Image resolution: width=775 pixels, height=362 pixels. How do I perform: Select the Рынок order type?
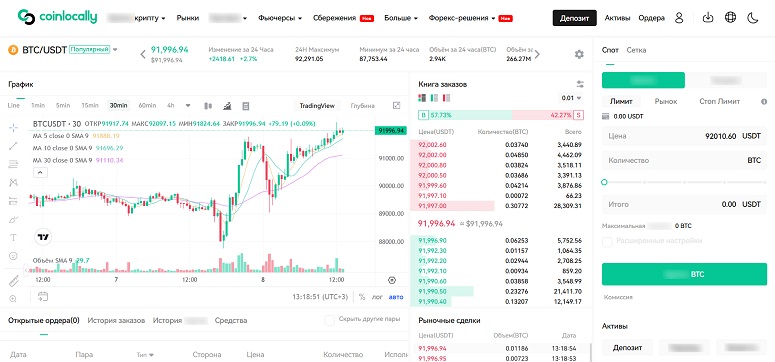click(666, 101)
